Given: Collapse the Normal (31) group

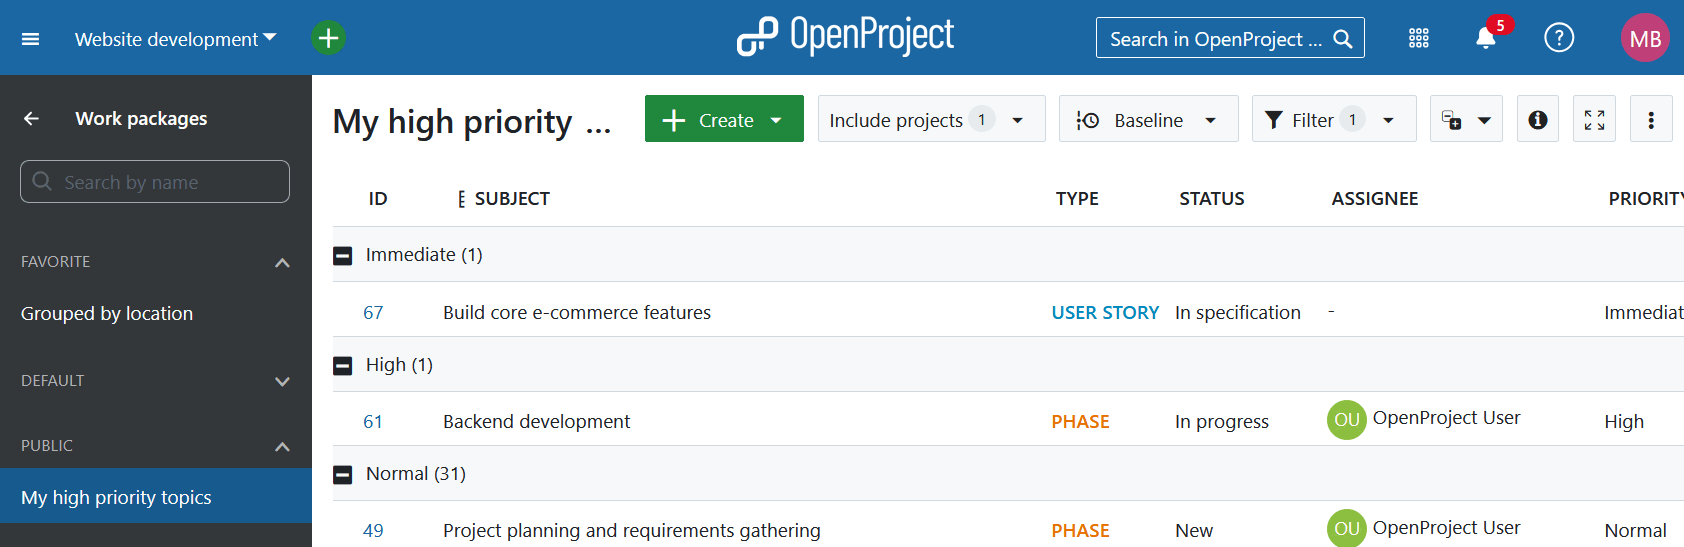Looking at the screenshot, I should (343, 475).
